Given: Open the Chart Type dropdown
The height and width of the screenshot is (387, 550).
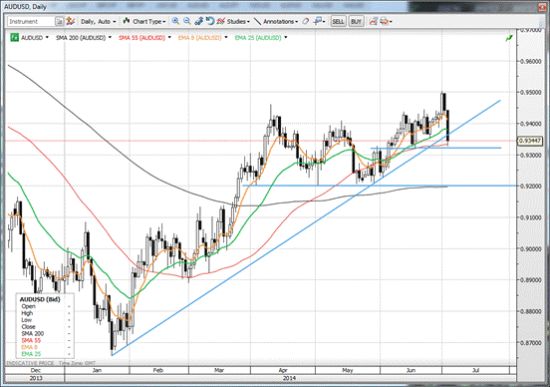Looking at the screenshot, I should click(145, 21).
